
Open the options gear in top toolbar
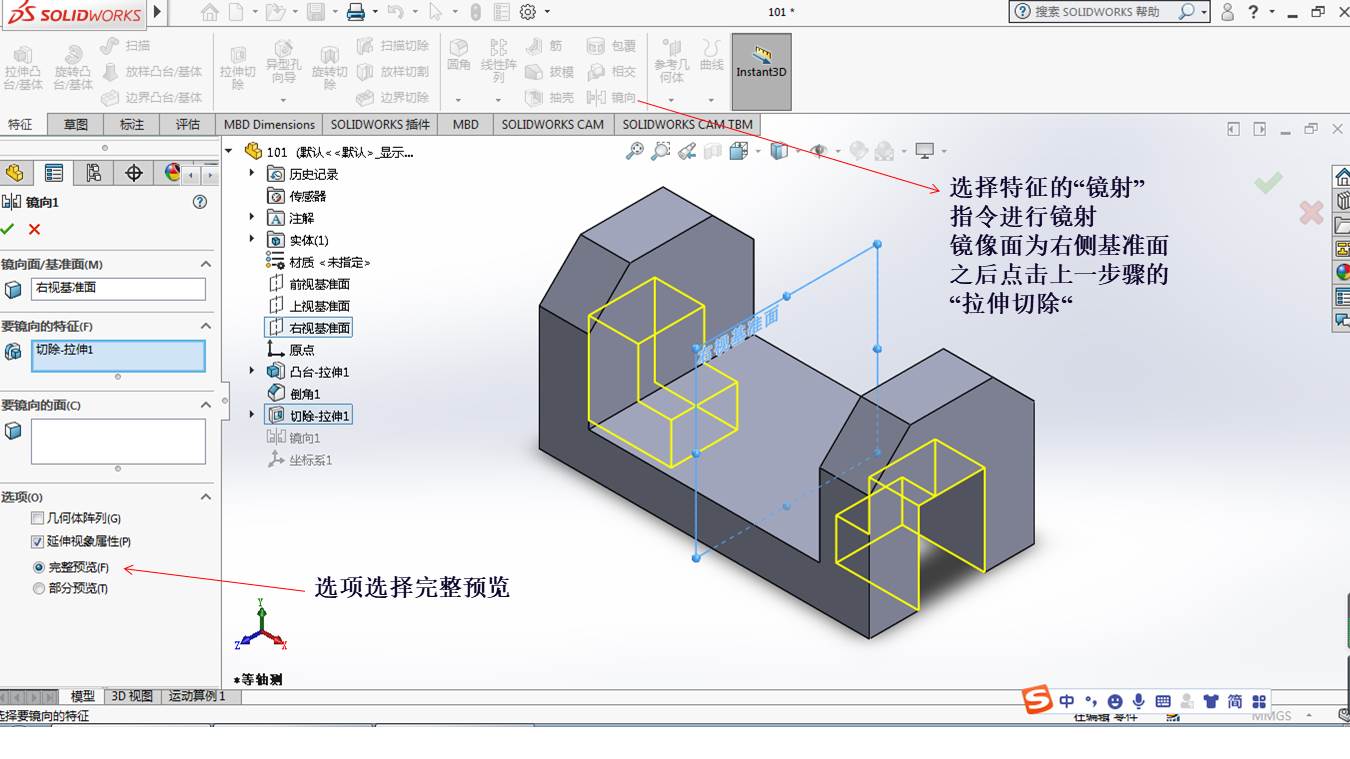(528, 12)
